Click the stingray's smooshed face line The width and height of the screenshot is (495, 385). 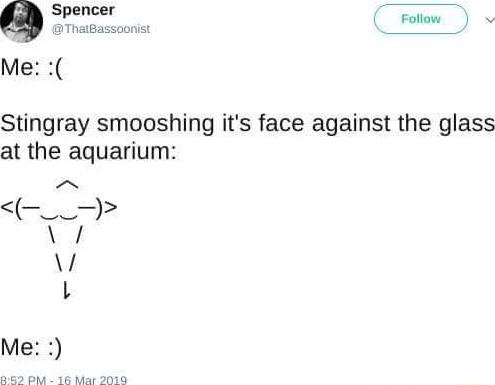pyautogui.click(x=59, y=209)
